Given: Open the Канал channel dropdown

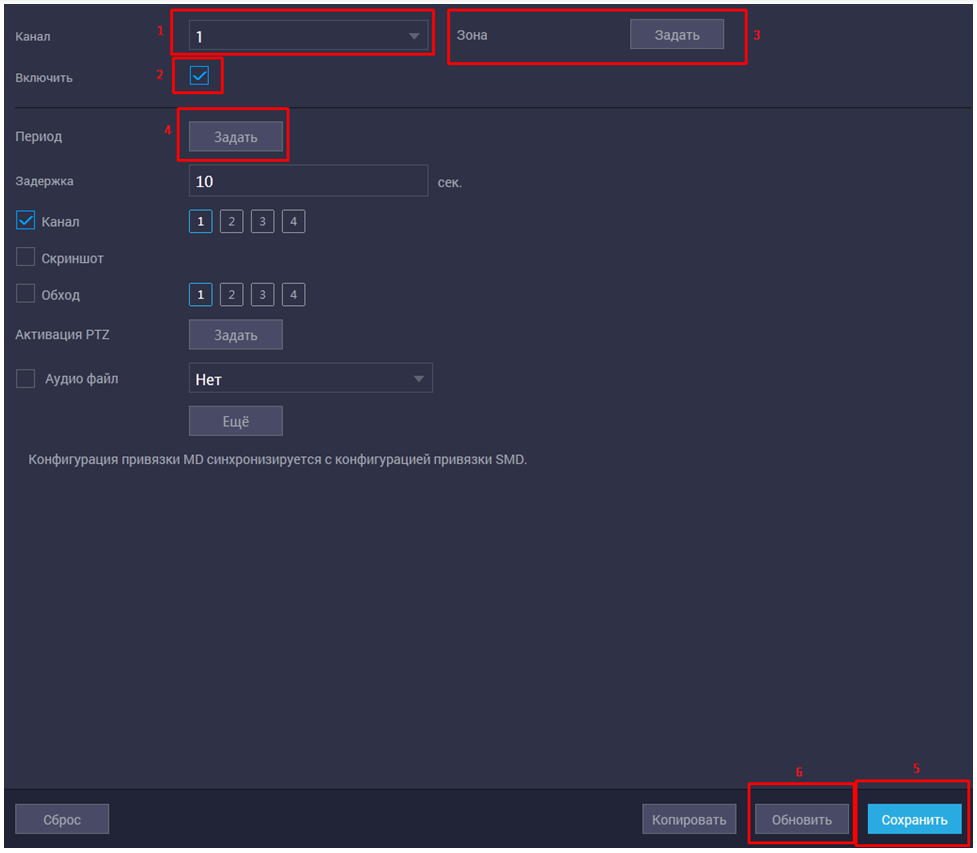Looking at the screenshot, I should point(308,37).
